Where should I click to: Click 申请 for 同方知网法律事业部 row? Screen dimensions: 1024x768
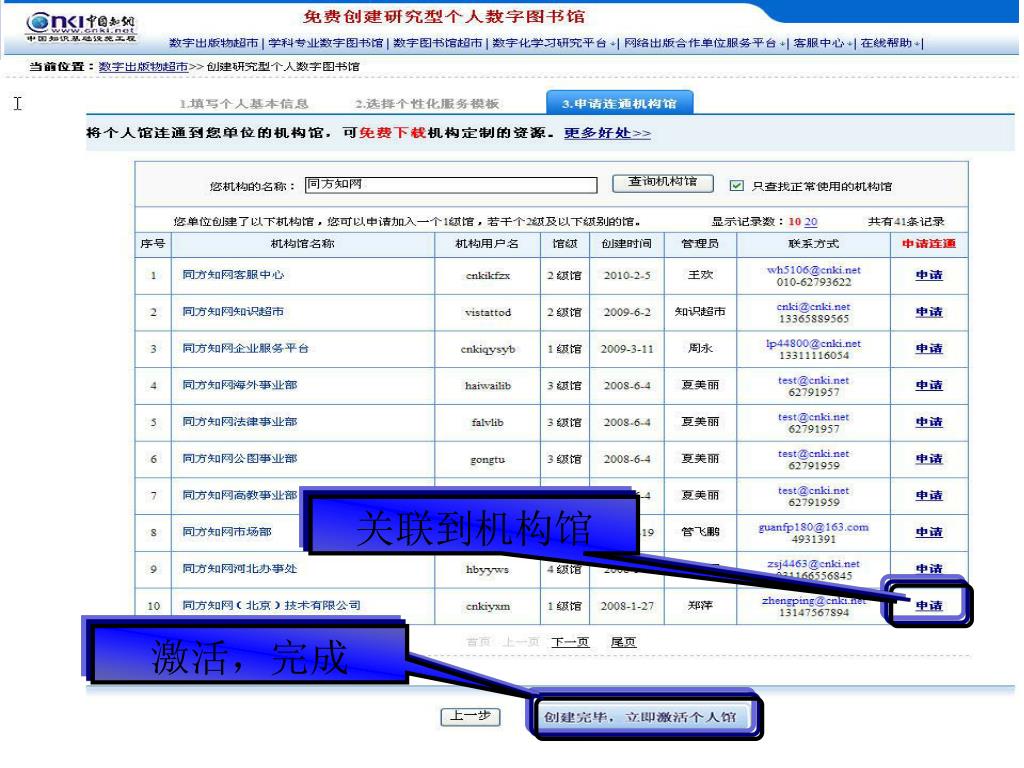click(929, 422)
